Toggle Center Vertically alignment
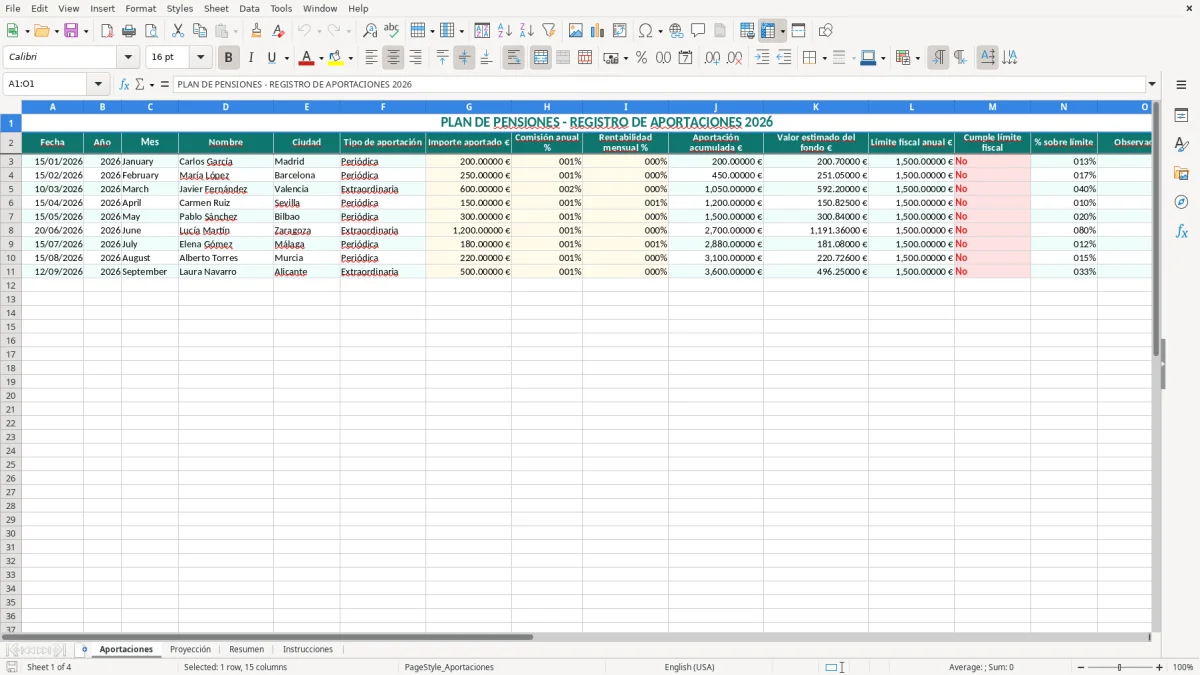Image resolution: width=1200 pixels, height=675 pixels. (x=464, y=58)
